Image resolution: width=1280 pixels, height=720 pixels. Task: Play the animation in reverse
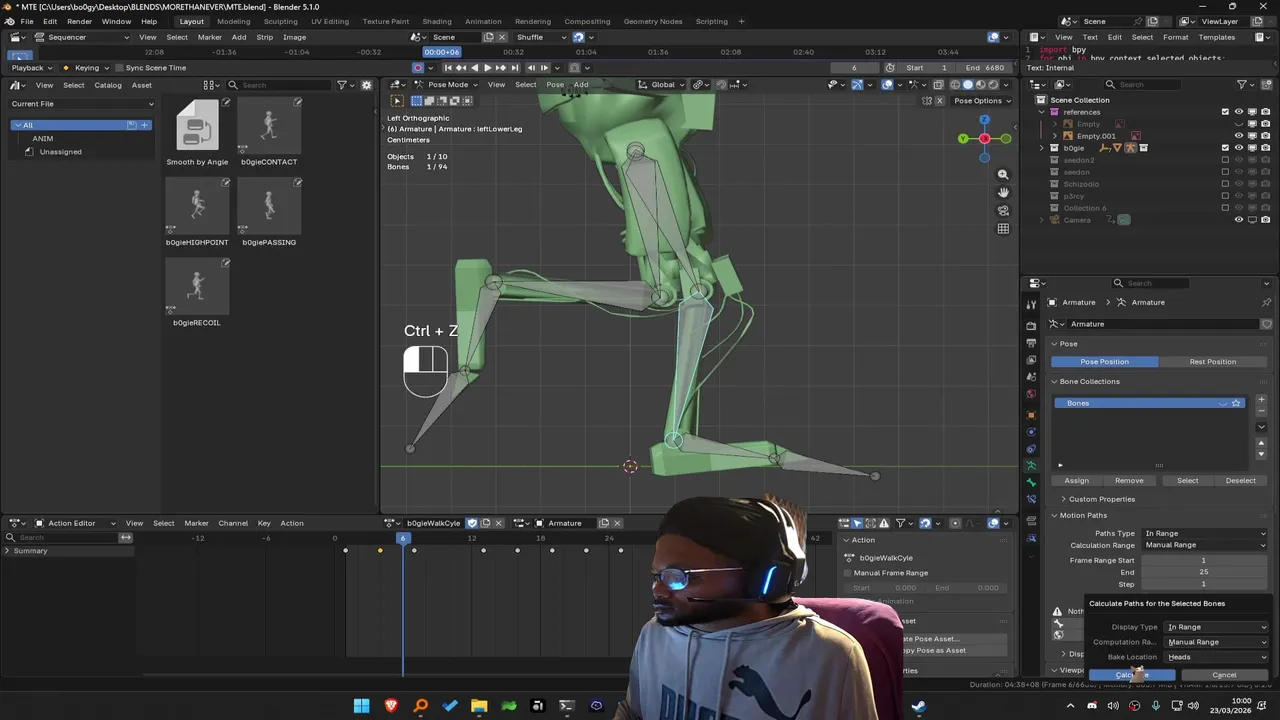click(x=474, y=68)
